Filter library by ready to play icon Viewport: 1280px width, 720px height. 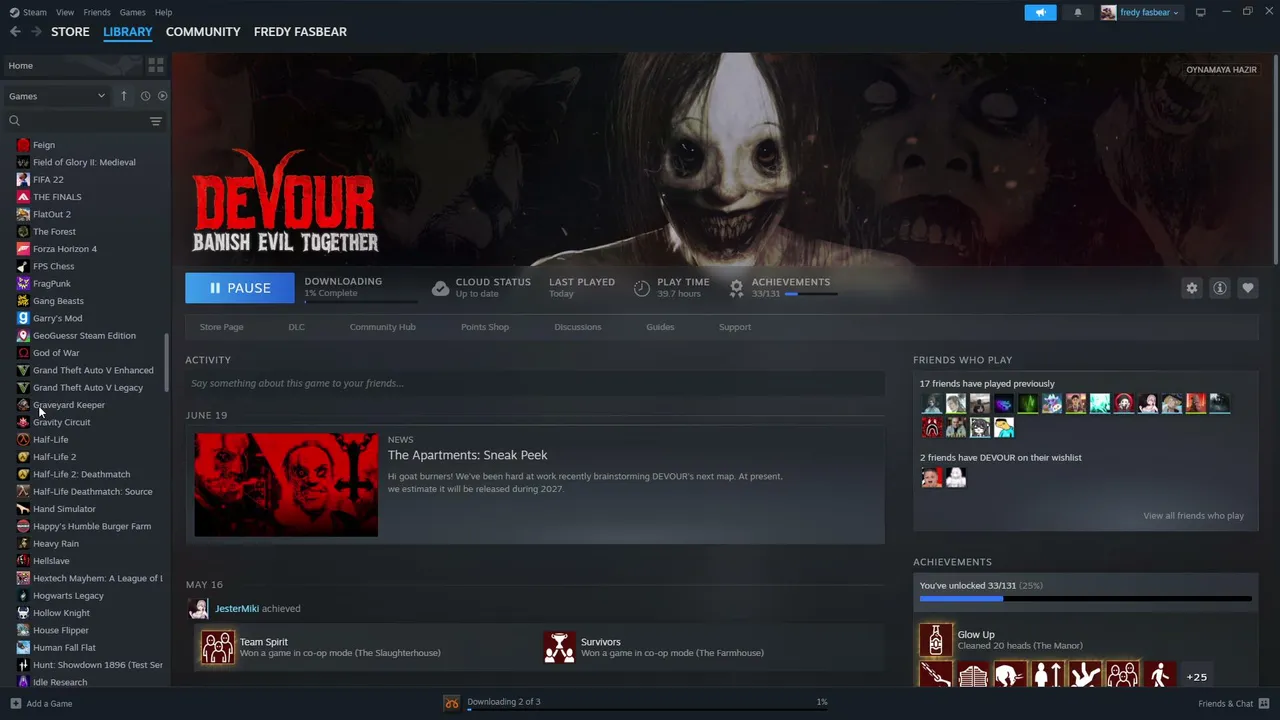tap(162, 96)
